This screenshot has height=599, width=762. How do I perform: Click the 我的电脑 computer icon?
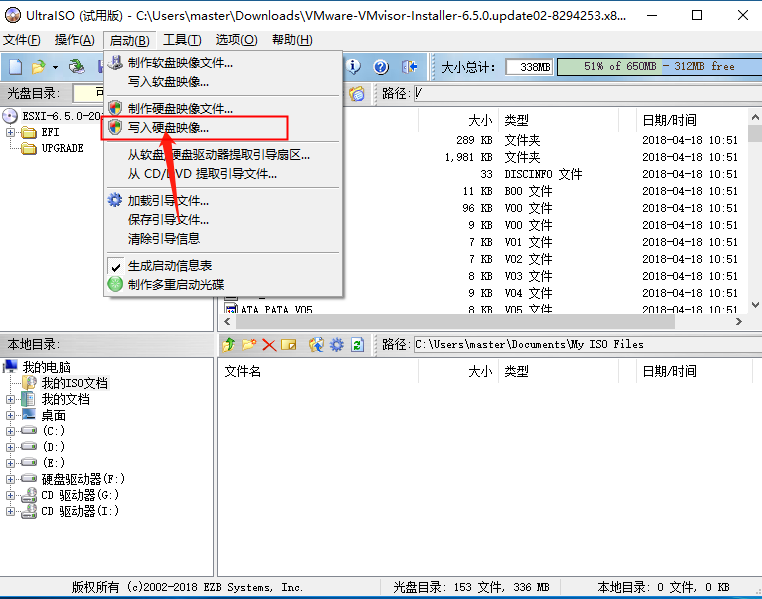click(11, 366)
